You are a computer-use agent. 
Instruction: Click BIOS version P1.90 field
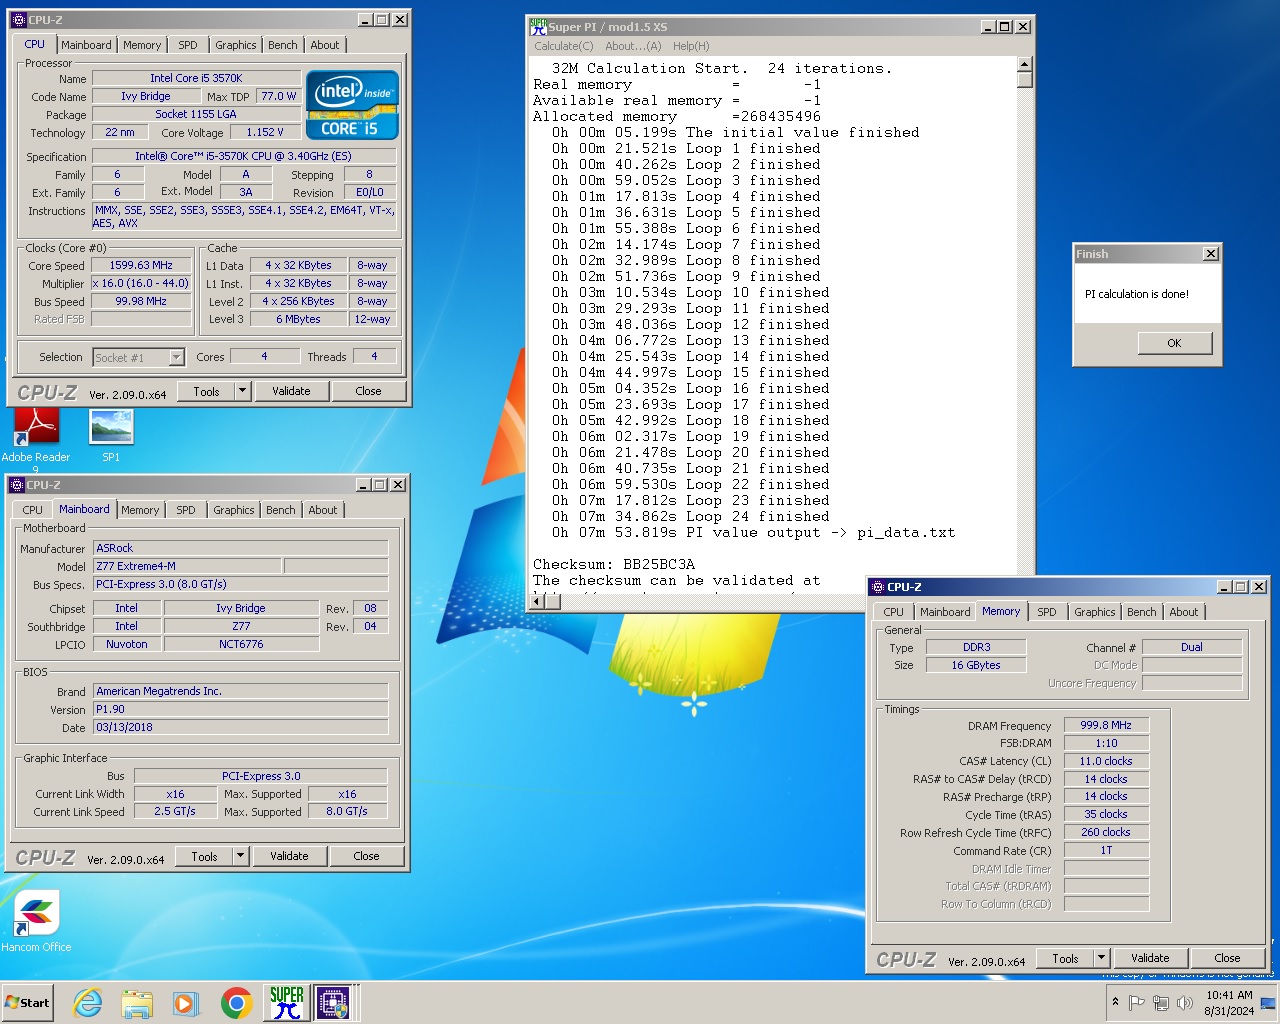coord(241,709)
